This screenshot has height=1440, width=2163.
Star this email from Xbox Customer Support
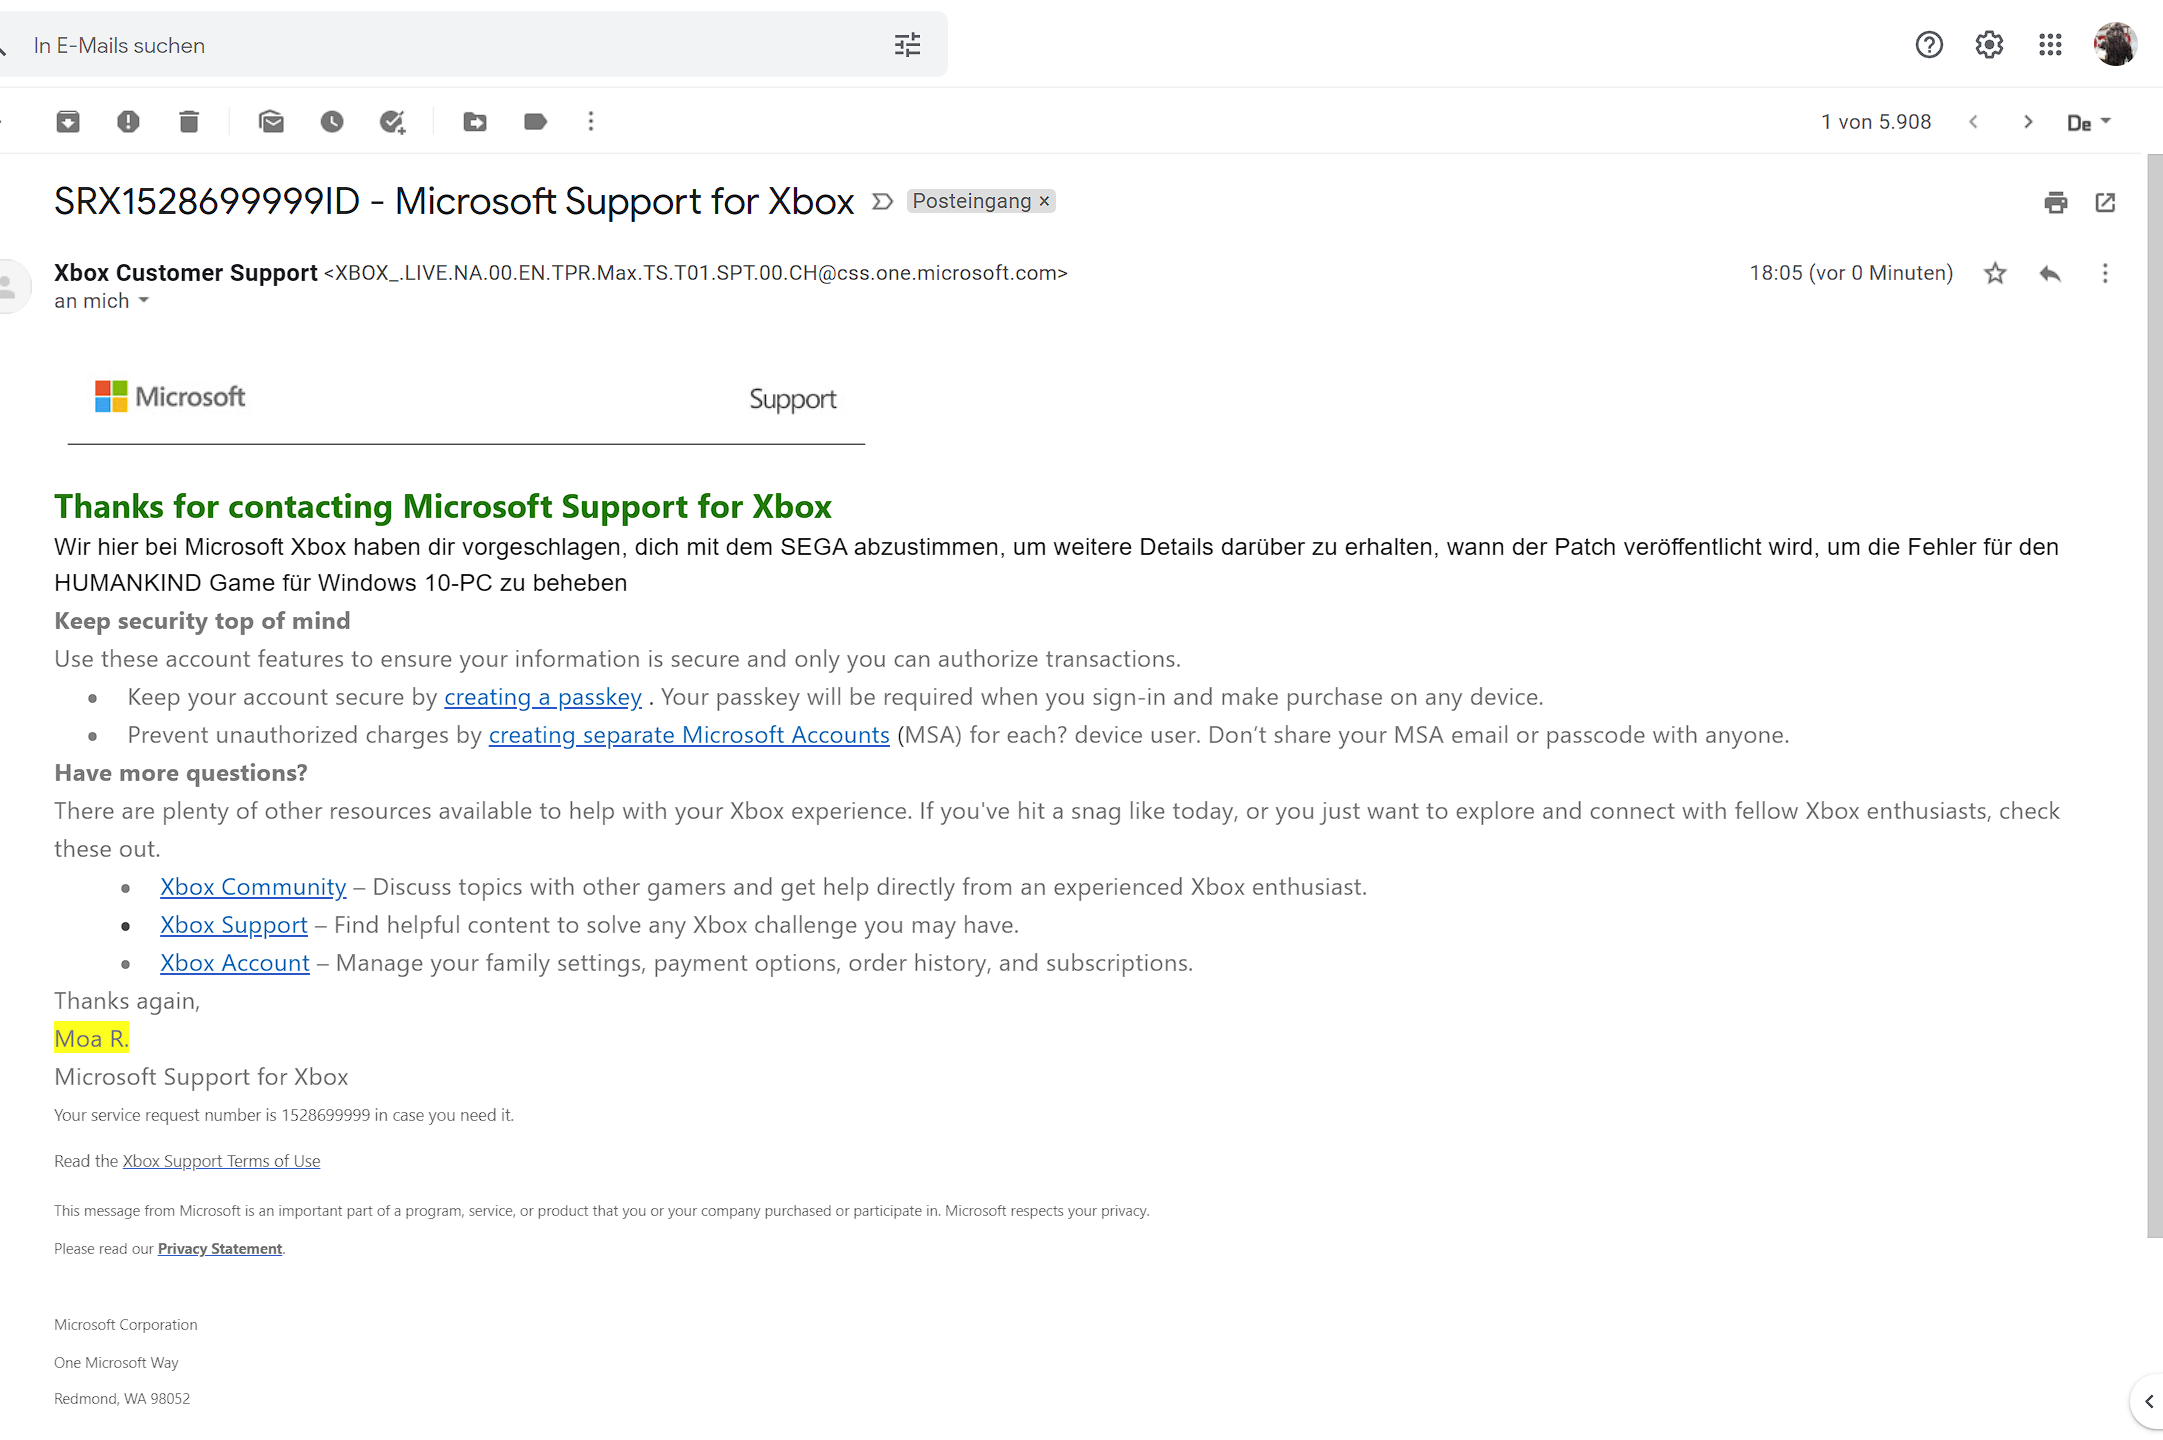[x=1995, y=273]
